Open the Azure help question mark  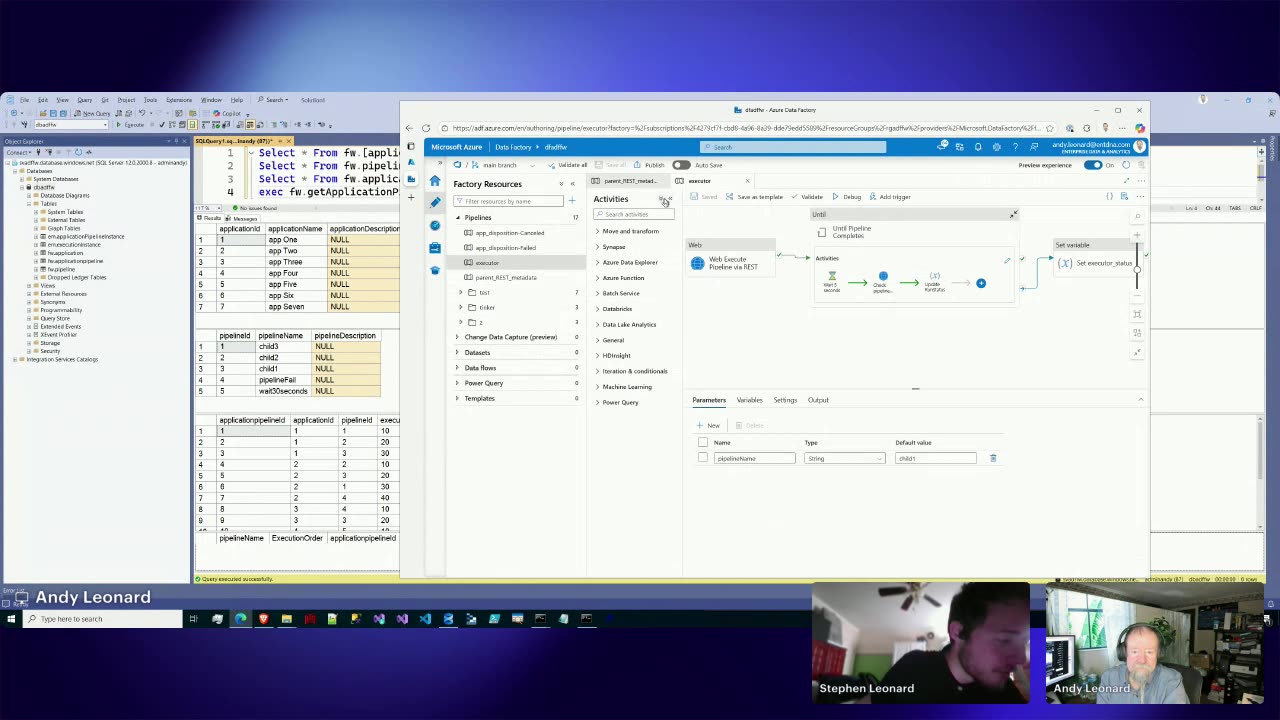pos(1015,147)
